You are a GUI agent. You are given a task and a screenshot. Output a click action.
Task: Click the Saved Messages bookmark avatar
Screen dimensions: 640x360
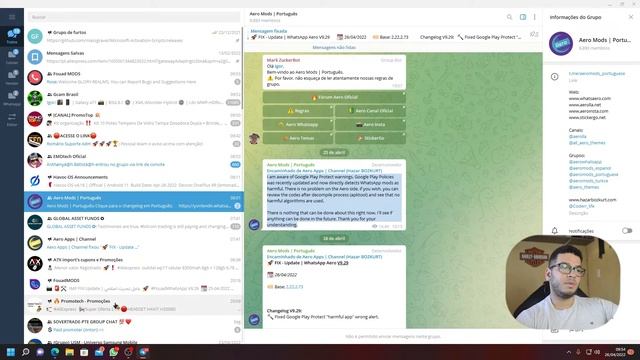pos(35,57)
